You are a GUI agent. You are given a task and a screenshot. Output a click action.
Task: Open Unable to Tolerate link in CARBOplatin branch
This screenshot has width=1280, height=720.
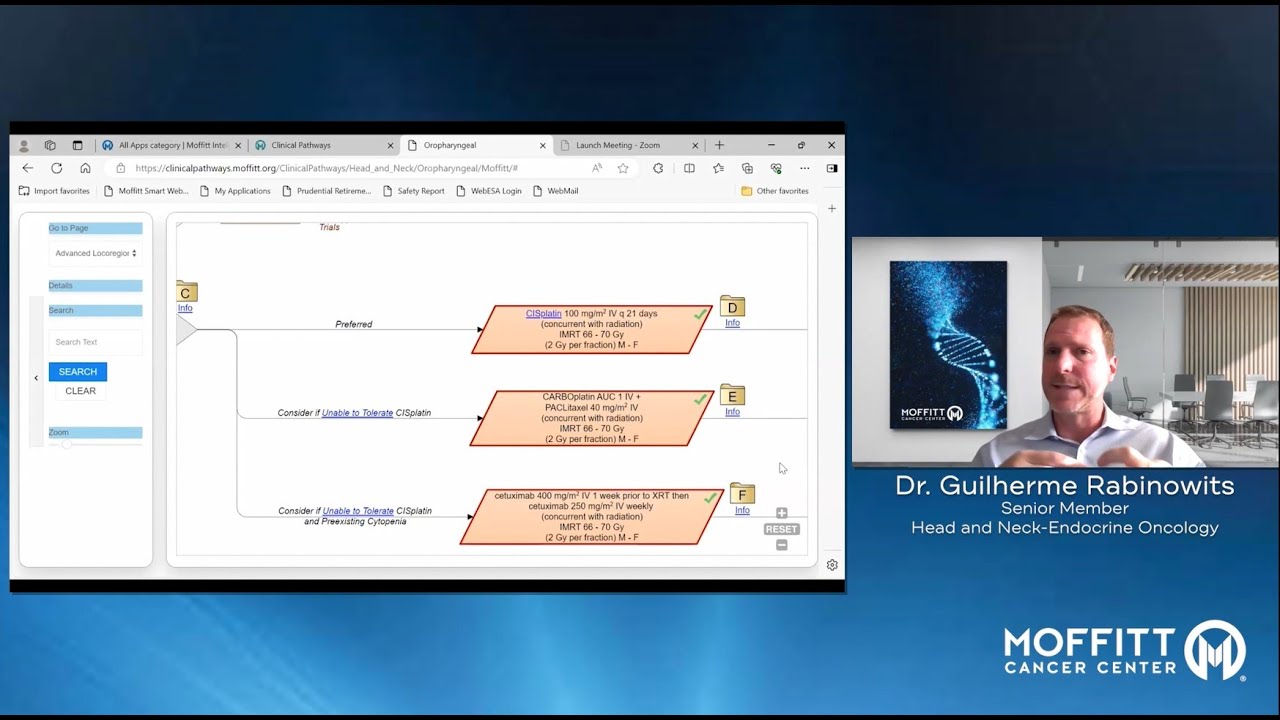[x=357, y=413]
